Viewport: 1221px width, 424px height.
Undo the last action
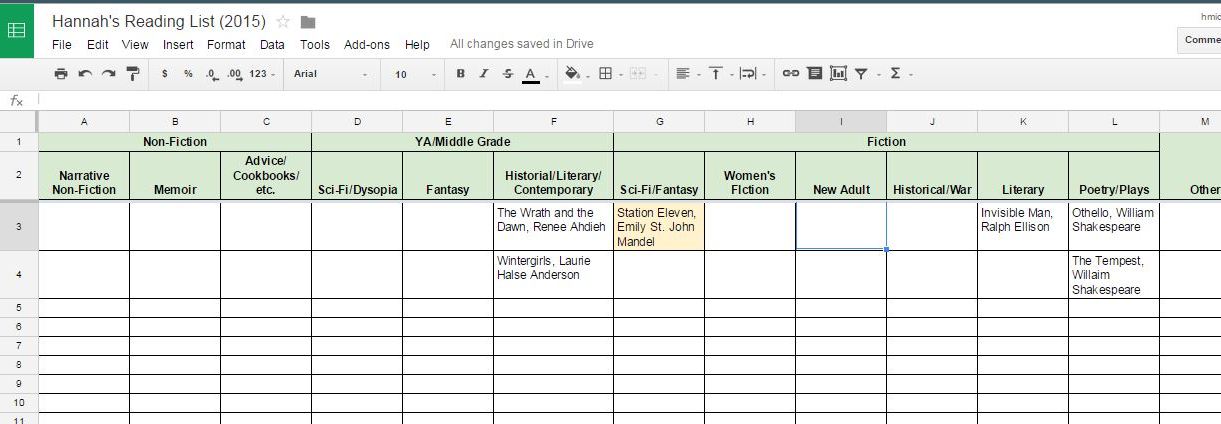[85, 74]
